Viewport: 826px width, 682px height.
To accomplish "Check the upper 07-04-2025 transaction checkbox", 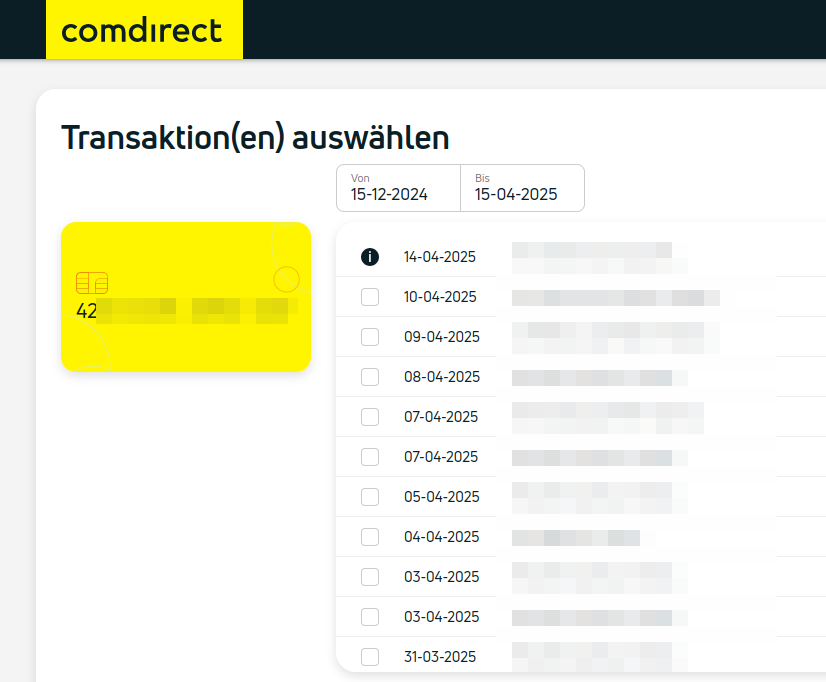I will [370, 417].
